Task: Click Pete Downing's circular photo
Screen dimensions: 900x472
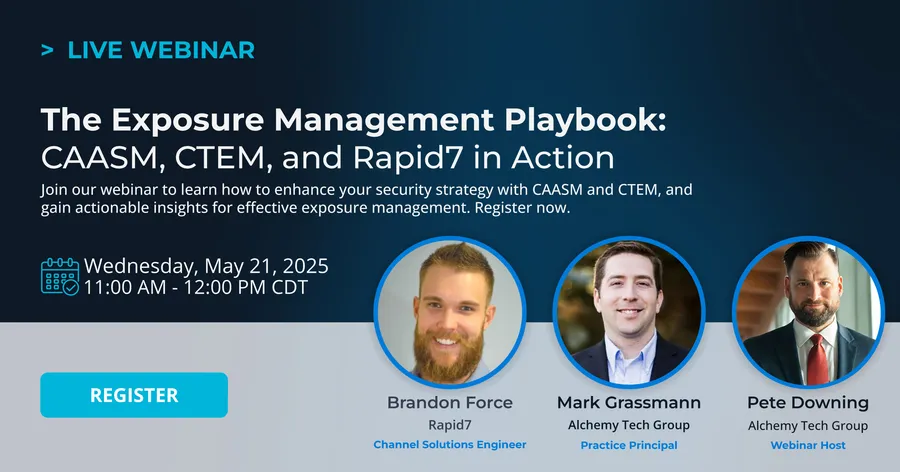Action: pyautogui.click(x=808, y=312)
